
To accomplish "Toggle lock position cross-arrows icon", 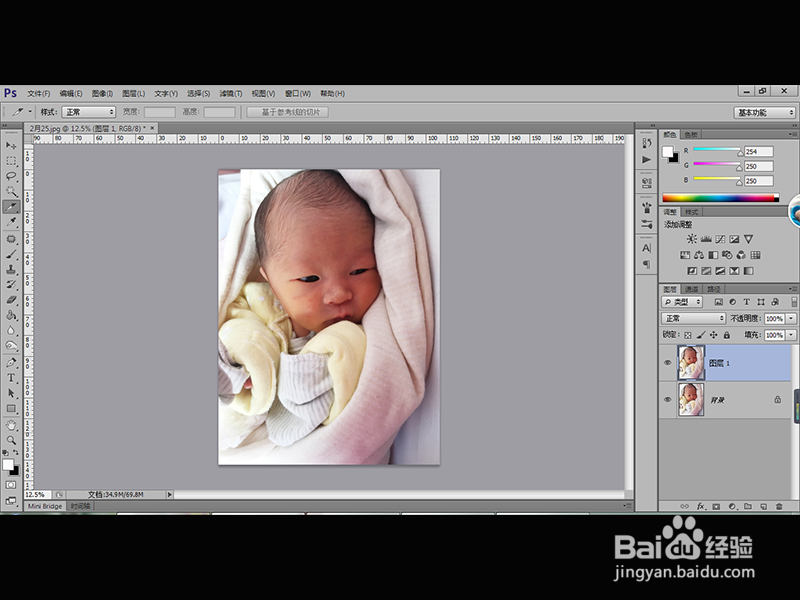I will pyautogui.click(x=713, y=335).
